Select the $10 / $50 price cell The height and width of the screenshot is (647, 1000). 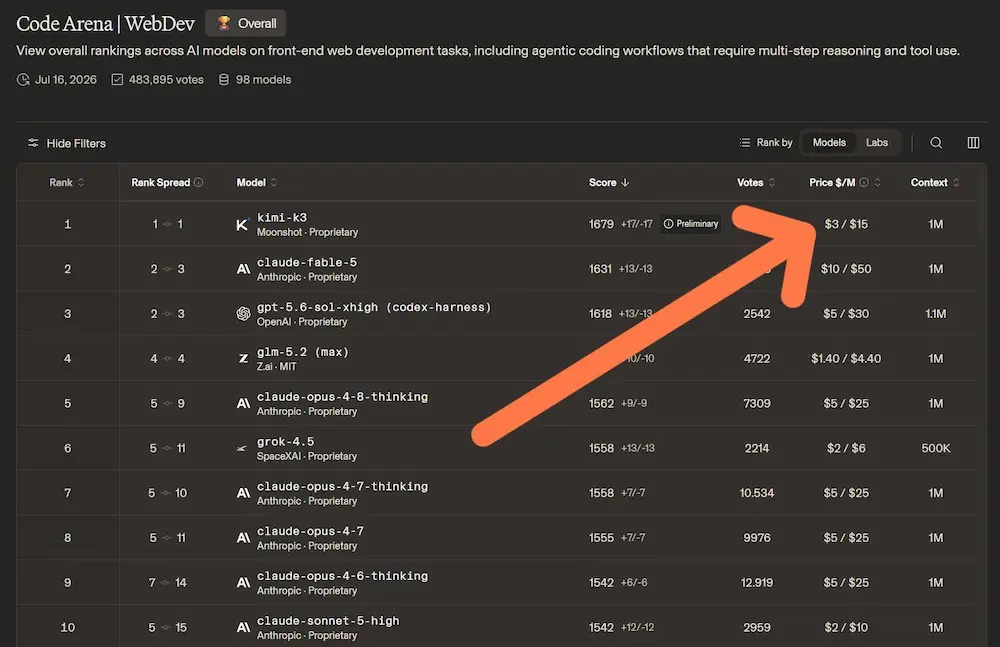click(x=846, y=269)
